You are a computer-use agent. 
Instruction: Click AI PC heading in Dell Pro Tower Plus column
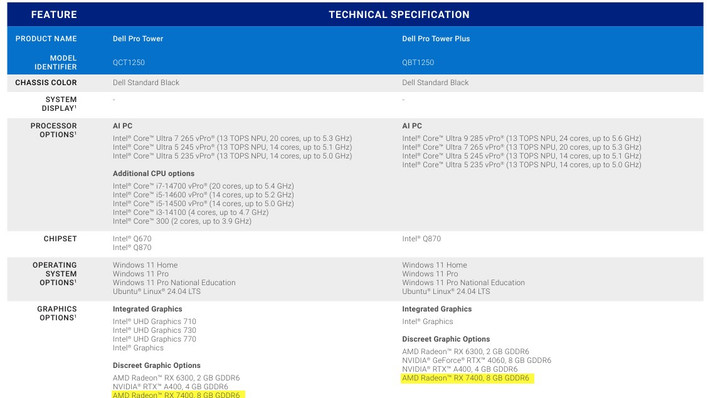point(412,126)
